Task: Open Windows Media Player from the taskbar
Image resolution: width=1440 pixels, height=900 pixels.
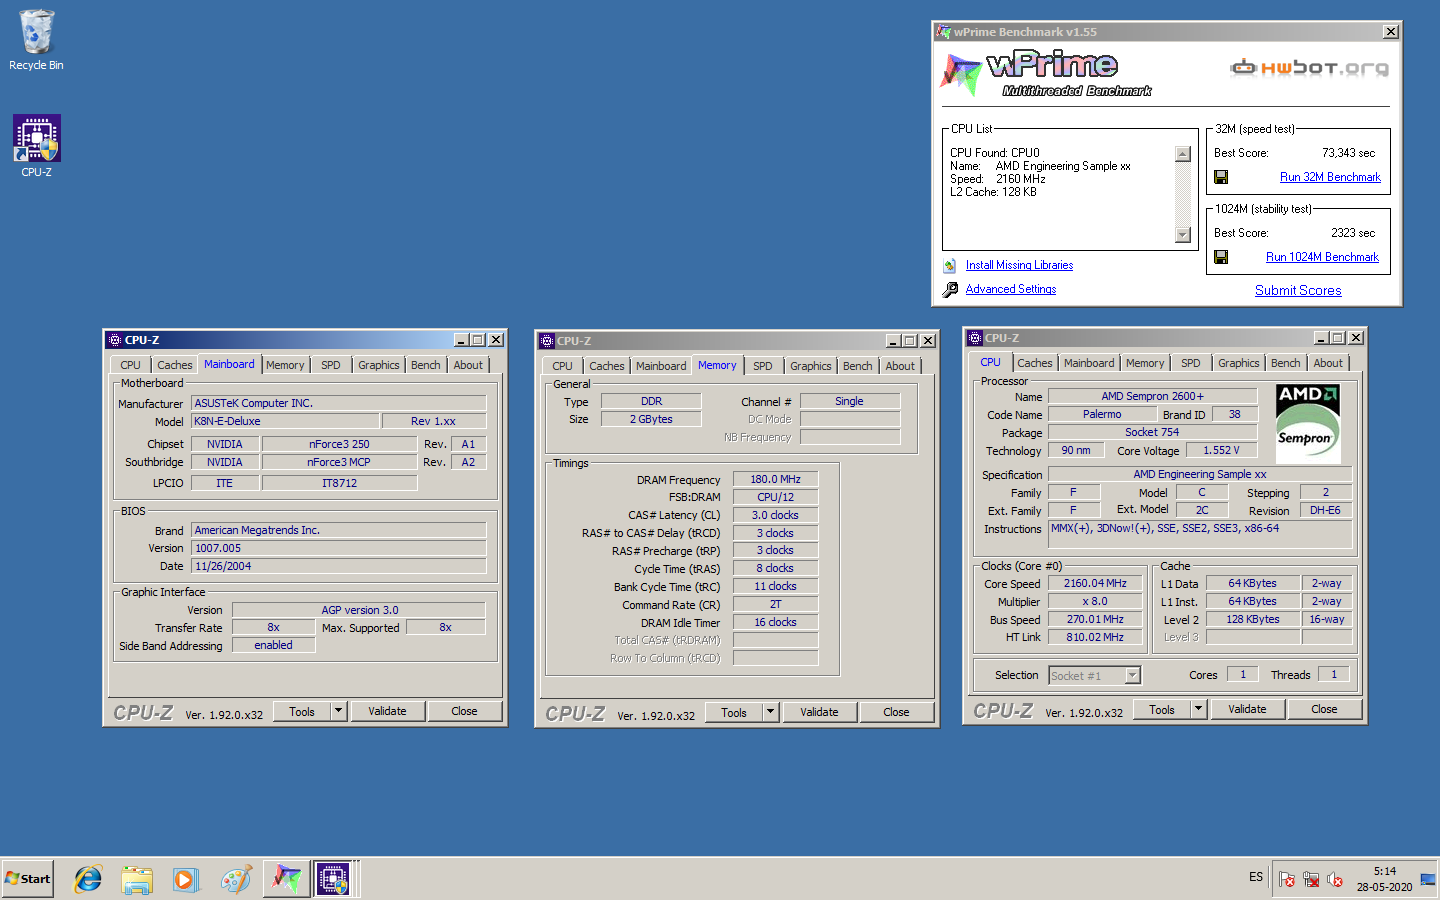Action: pyautogui.click(x=186, y=879)
